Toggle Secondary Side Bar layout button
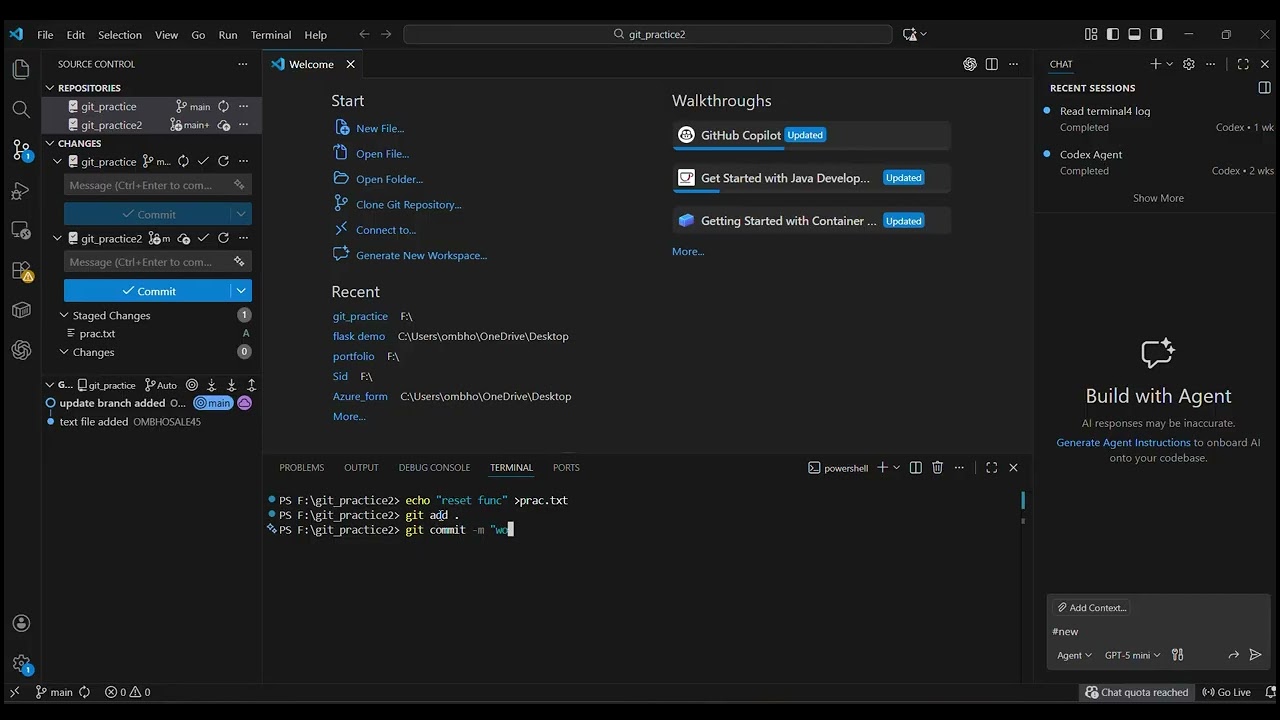 pos(1156,34)
